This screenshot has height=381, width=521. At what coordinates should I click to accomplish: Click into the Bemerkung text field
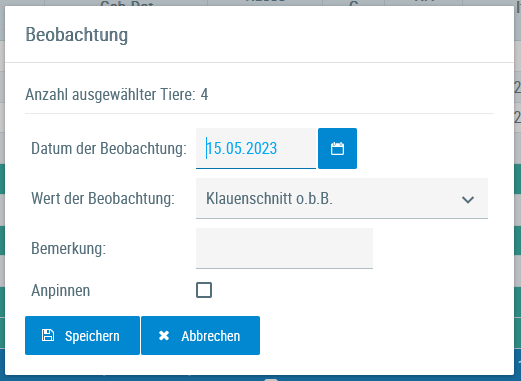tap(284, 248)
